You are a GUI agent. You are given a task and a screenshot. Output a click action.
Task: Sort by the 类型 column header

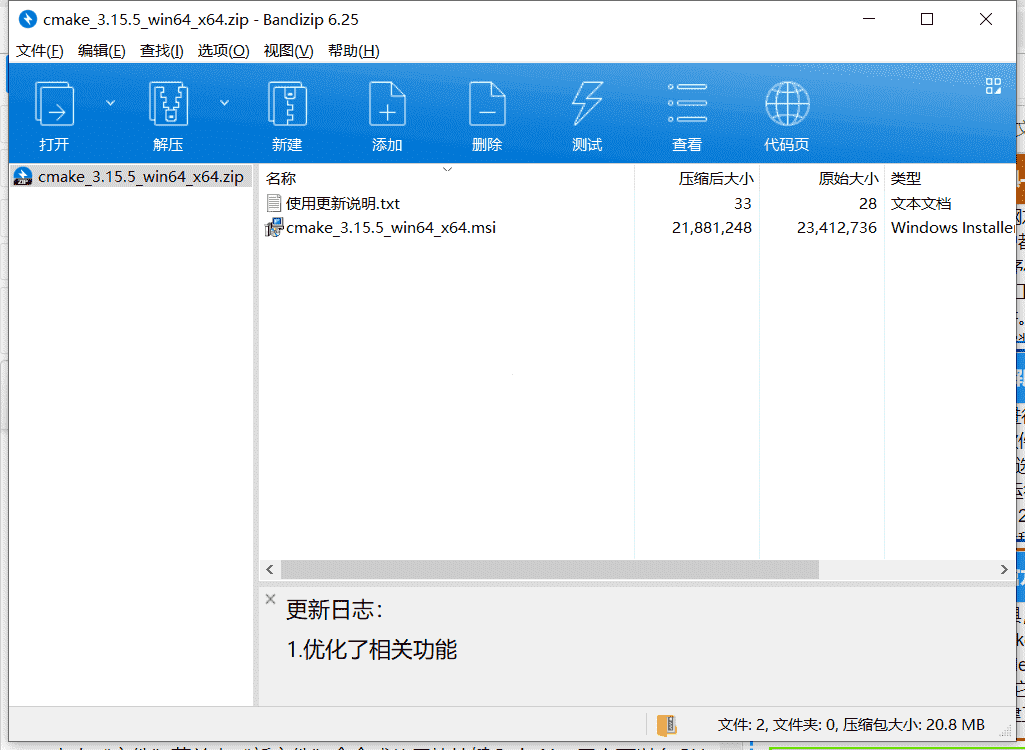pyautogui.click(x=906, y=179)
